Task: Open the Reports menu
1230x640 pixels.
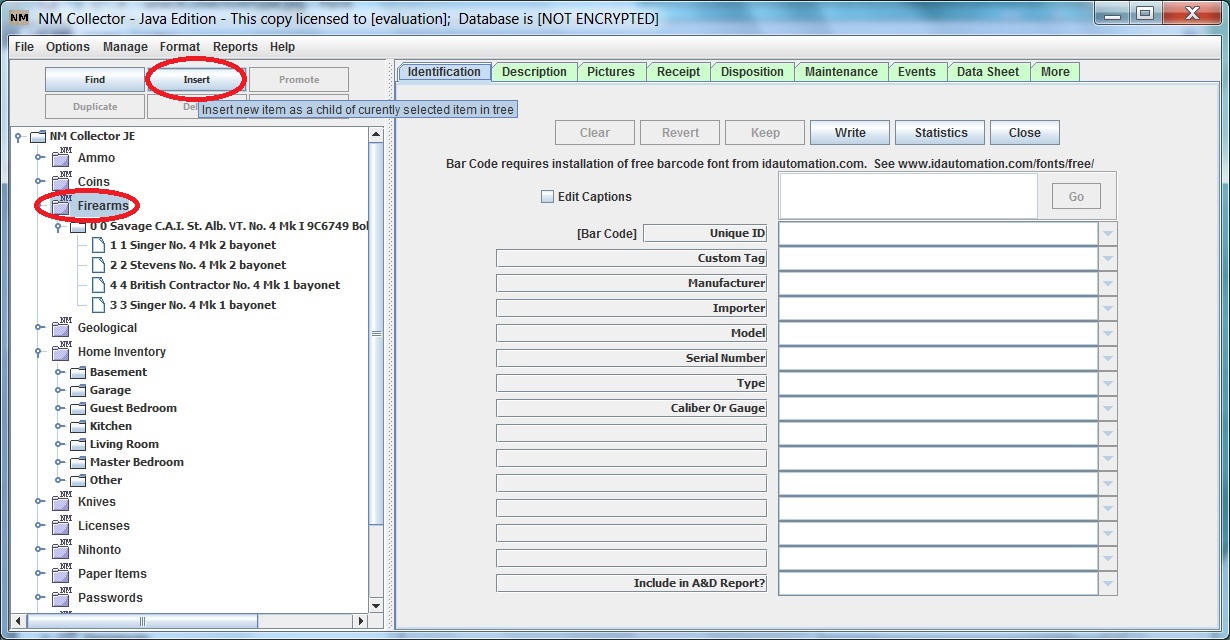Action: 235,47
